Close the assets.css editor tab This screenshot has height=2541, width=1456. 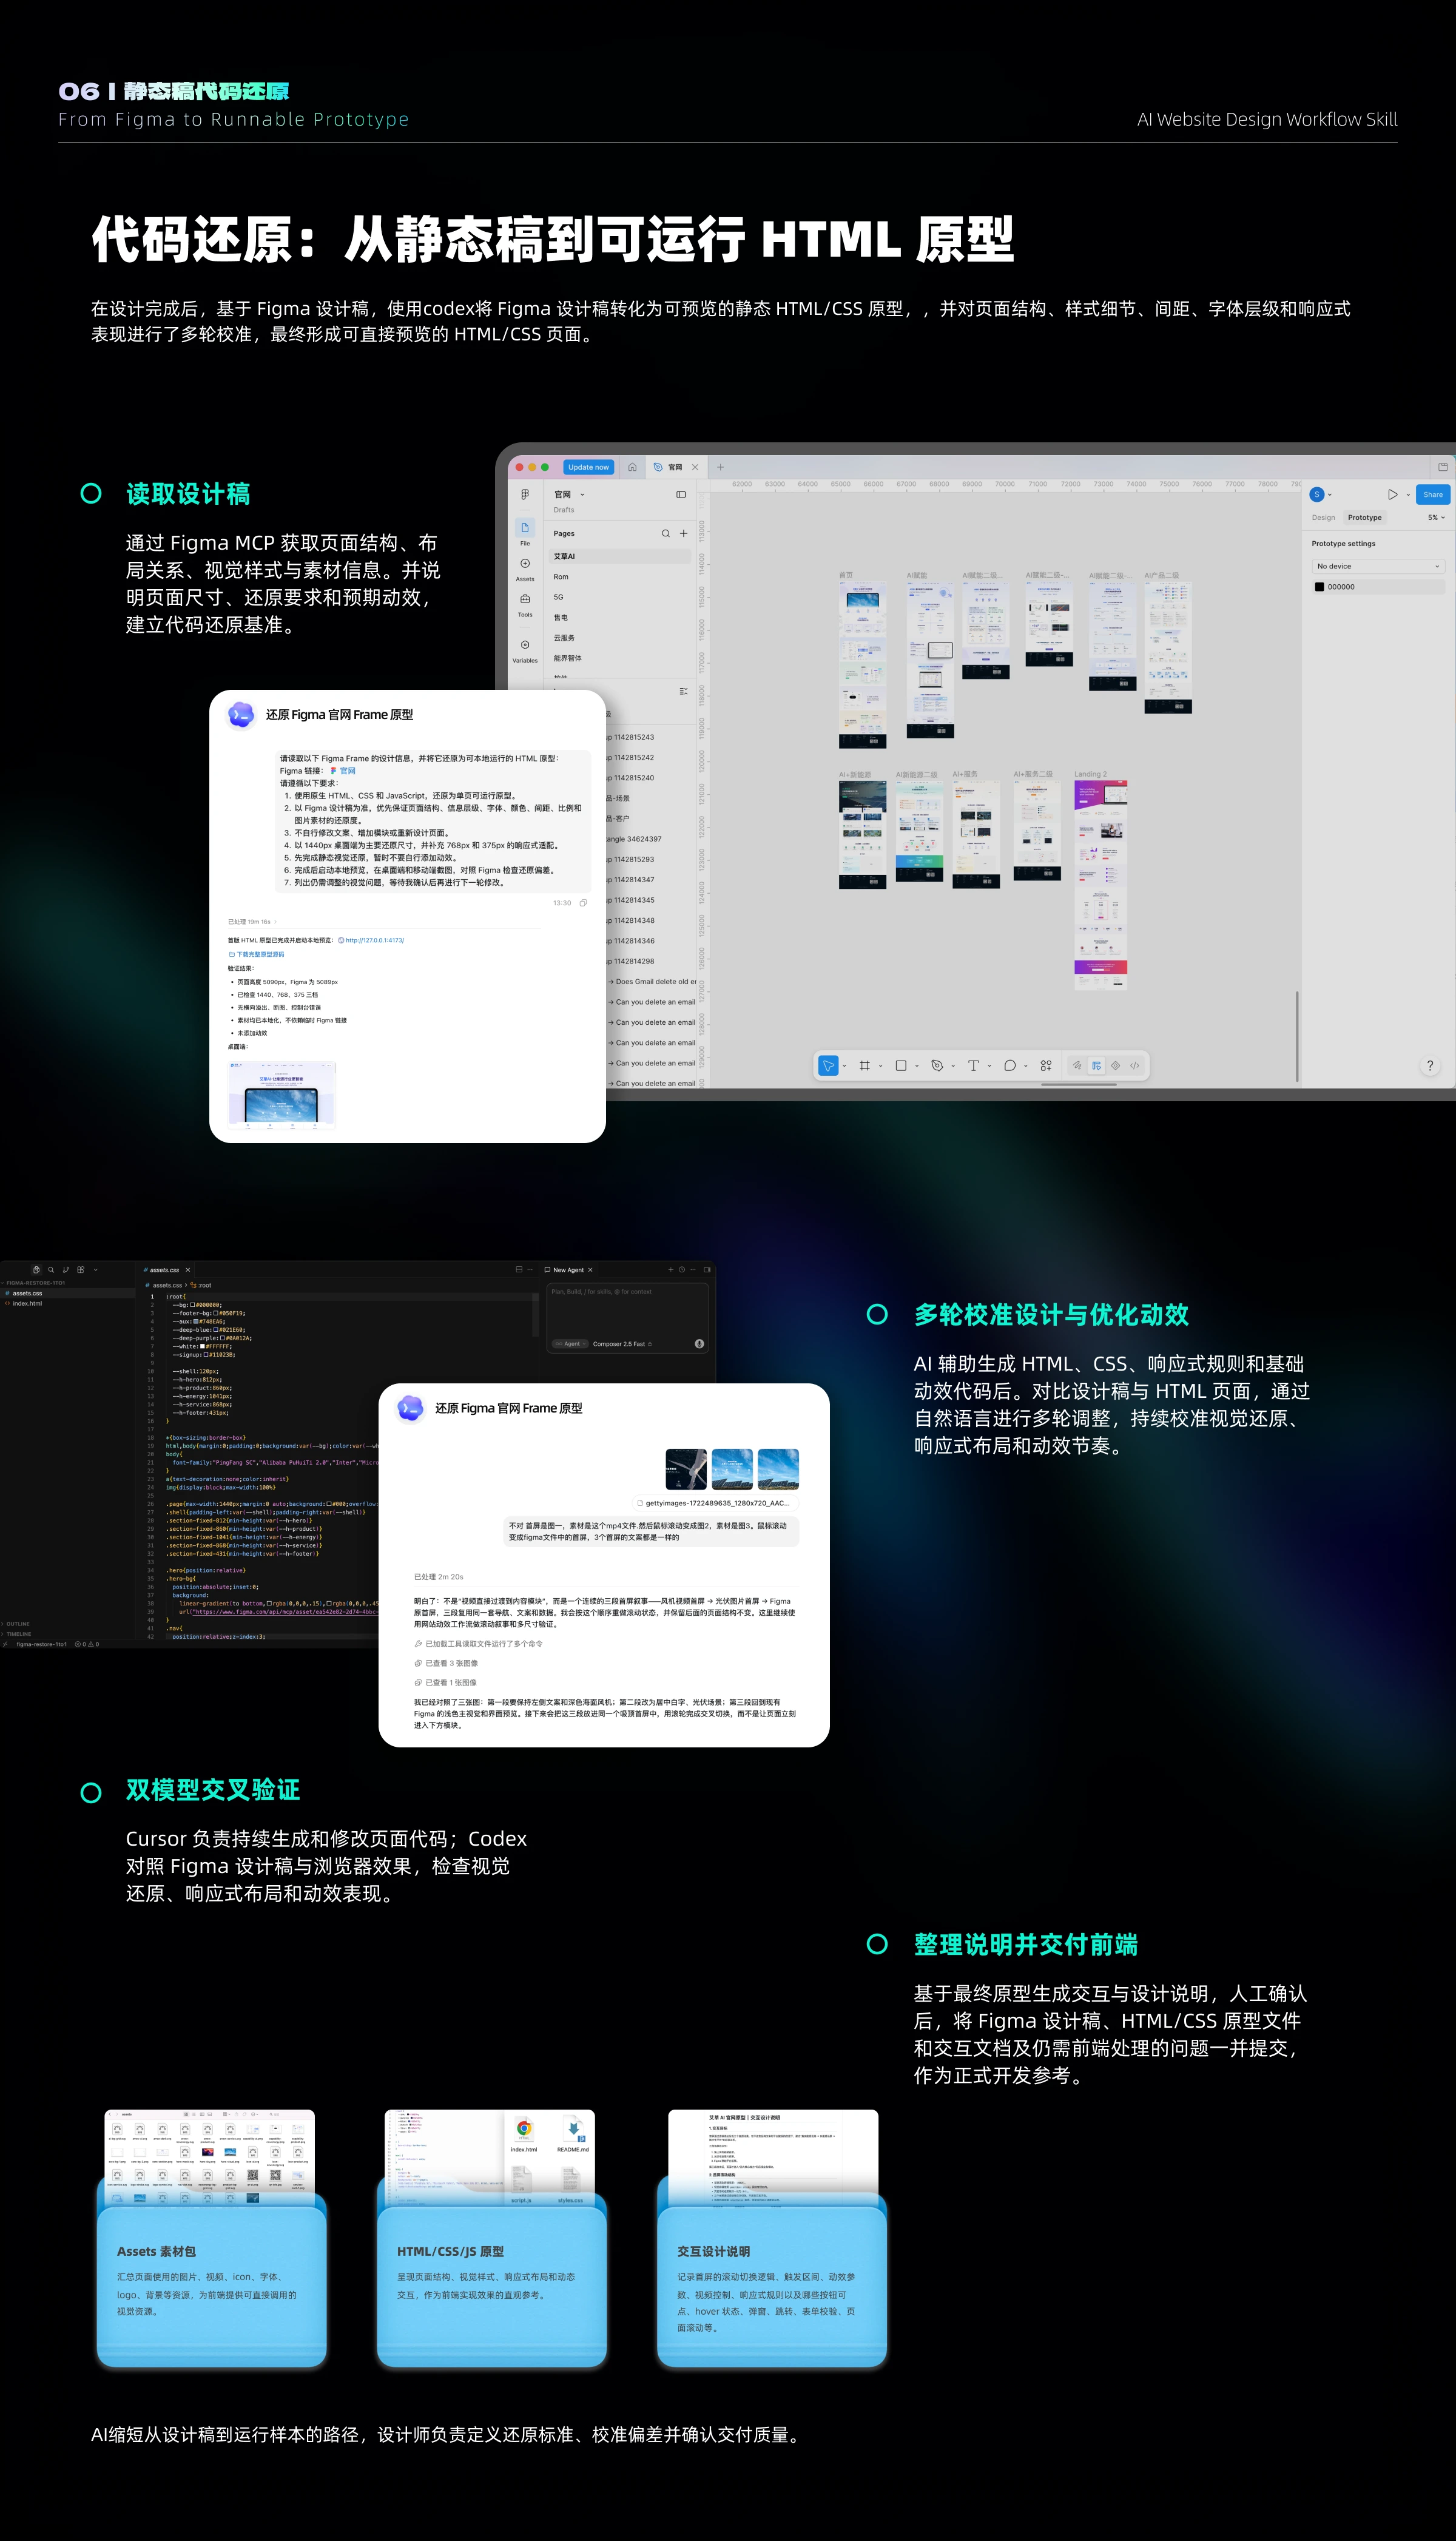point(187,1270)
